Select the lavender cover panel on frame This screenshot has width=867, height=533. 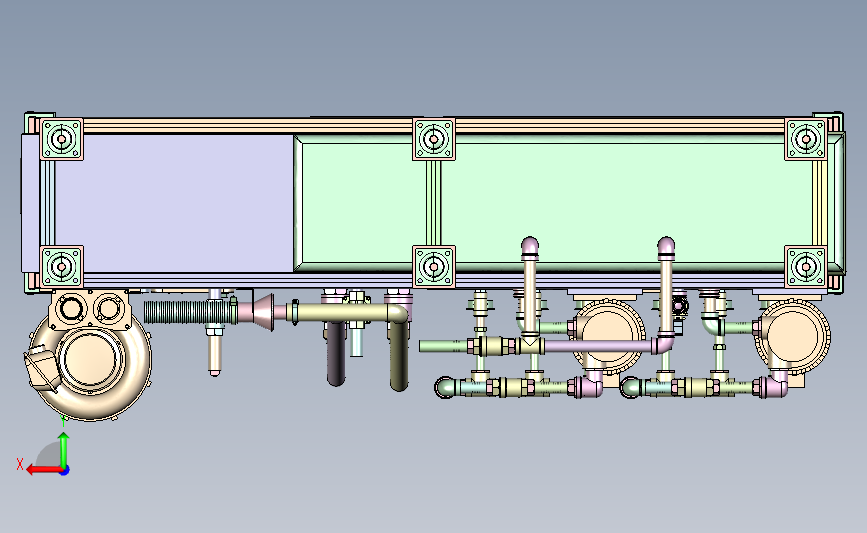click(x=174, y=203)
